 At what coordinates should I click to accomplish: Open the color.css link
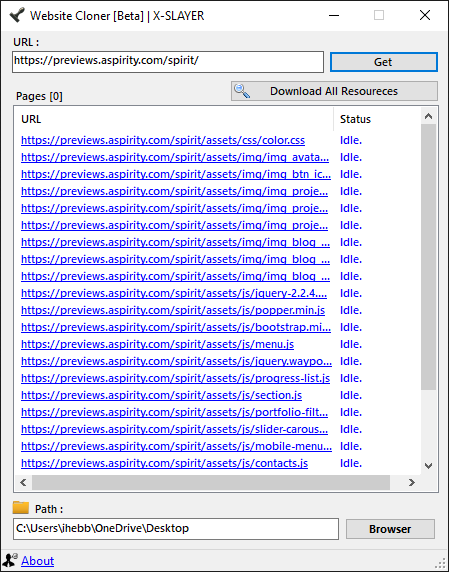pyautogui.click(x=163, y=140)
